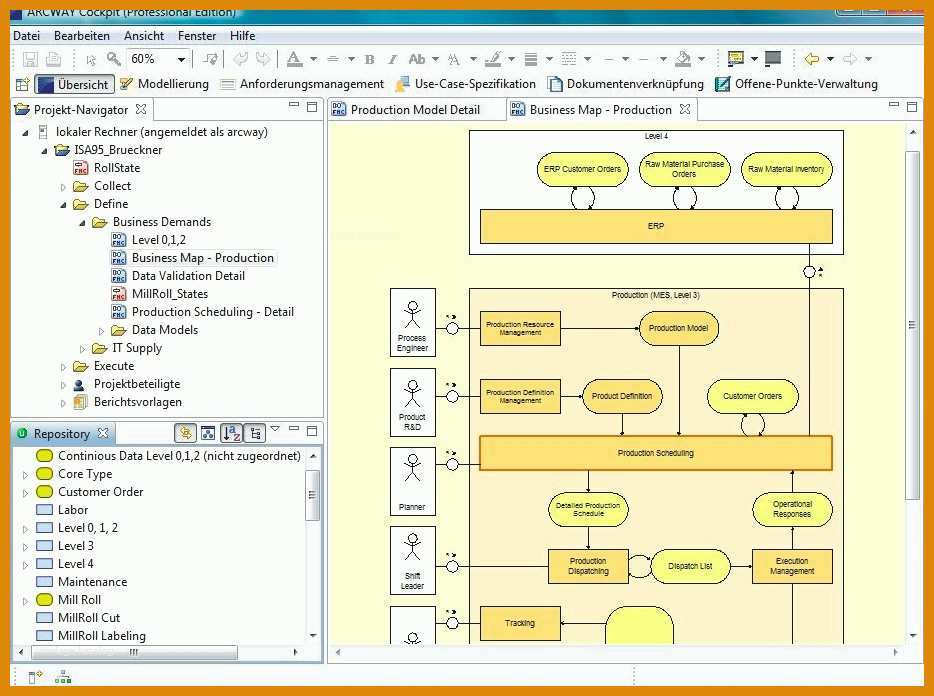Toggle bold text formatting
Screen dimensions: 934x696
point(369,59)
